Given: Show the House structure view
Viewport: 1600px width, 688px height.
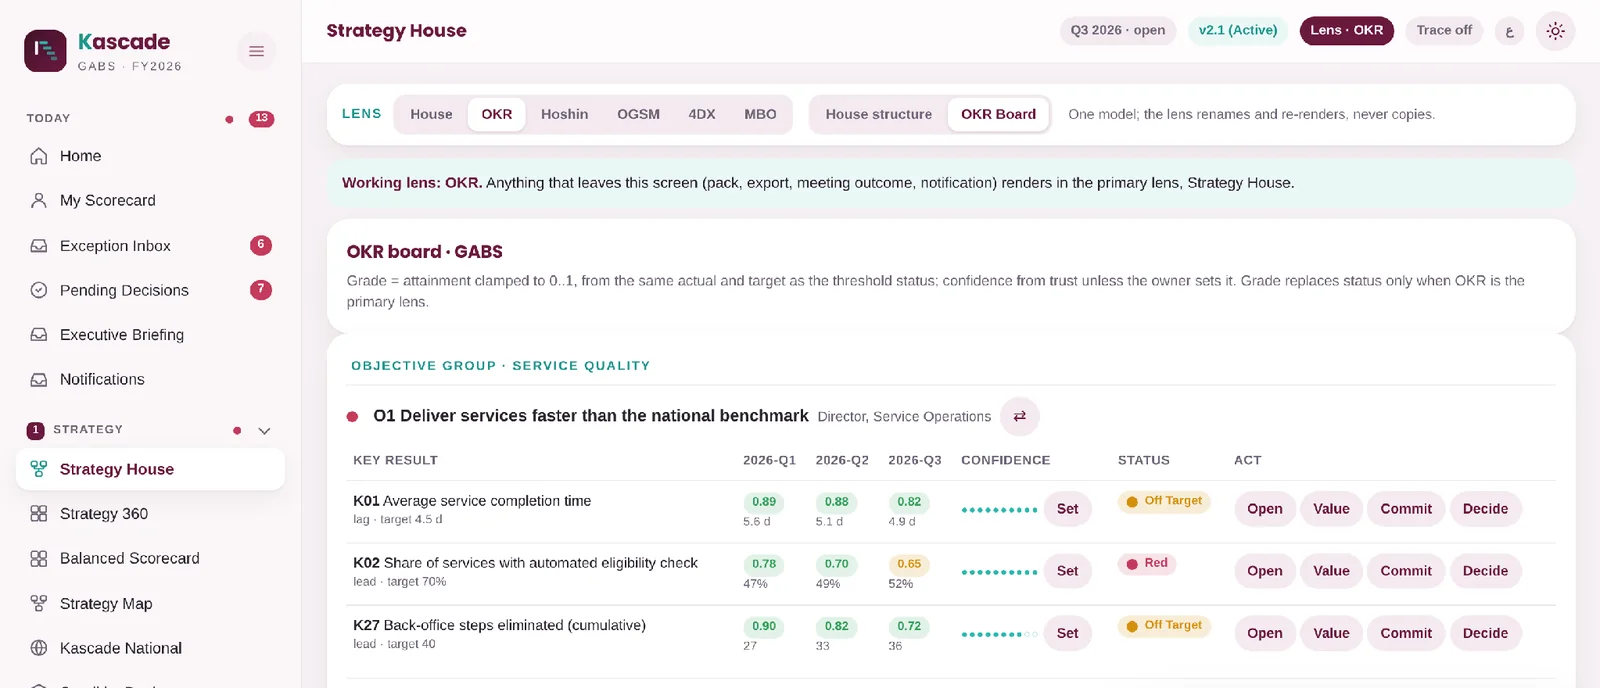Looking at the screenshot, I should (879, 115).
